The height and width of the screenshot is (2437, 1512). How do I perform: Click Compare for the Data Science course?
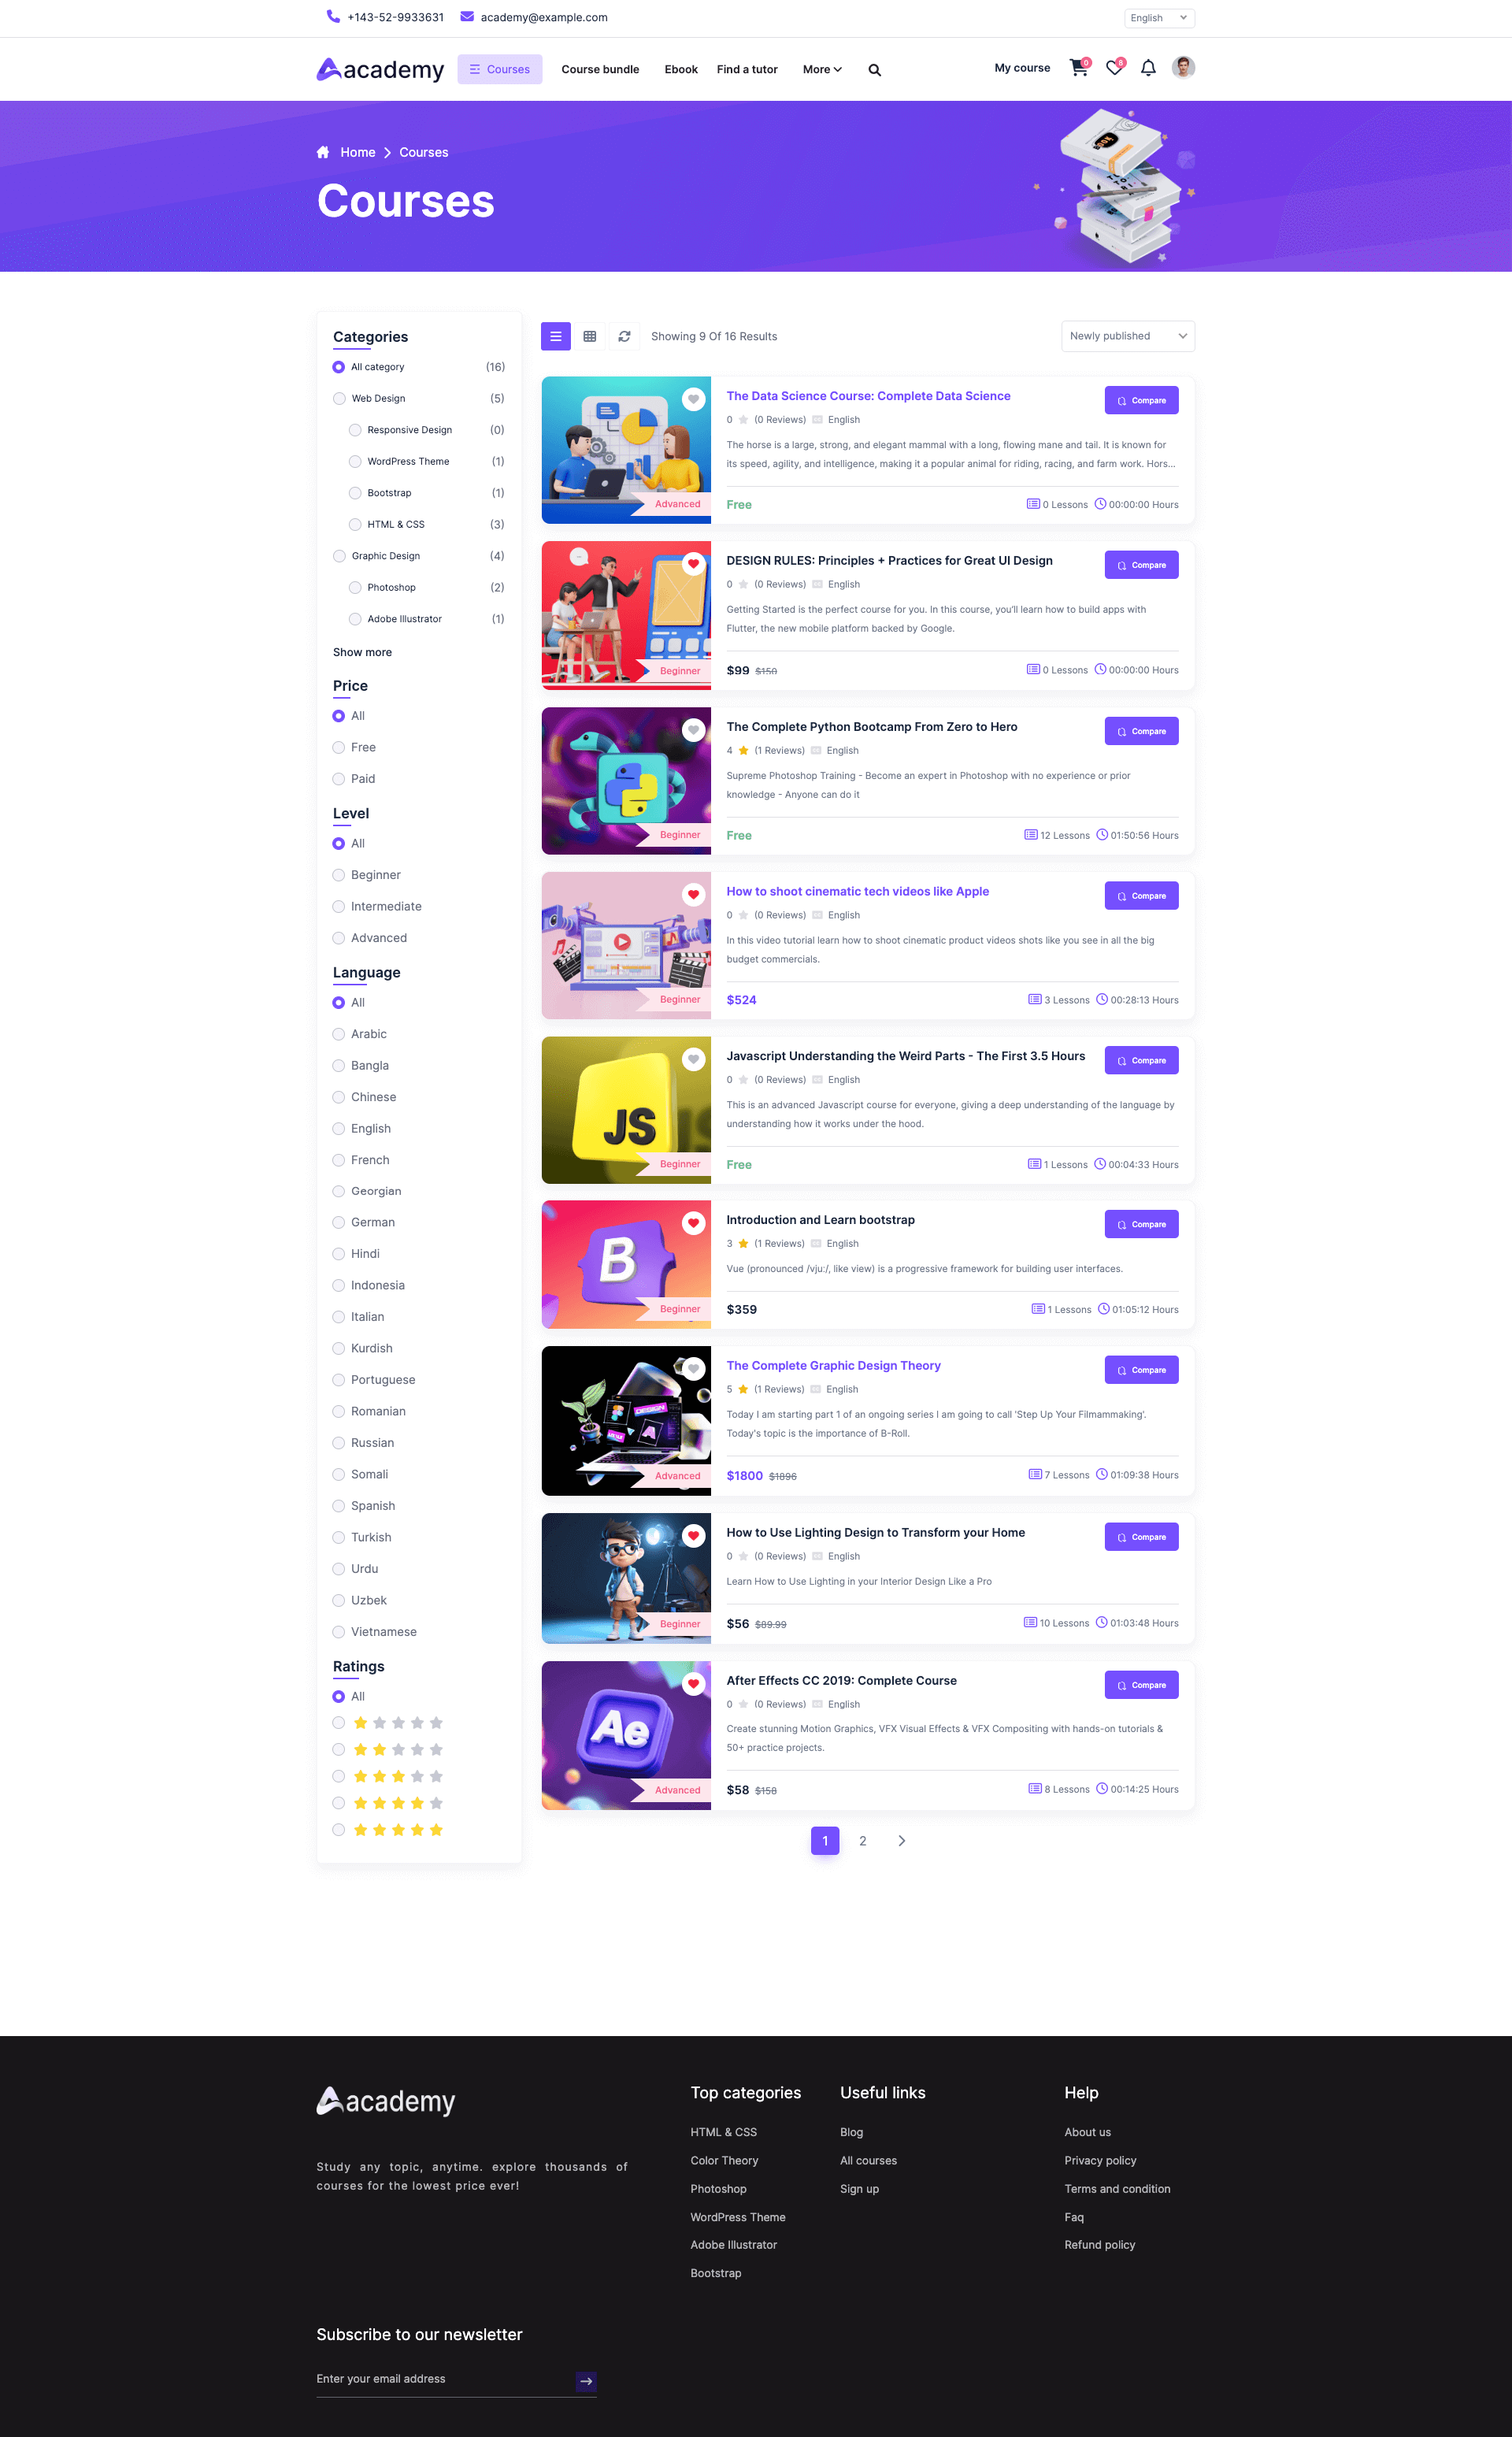tap(1141, 400)
